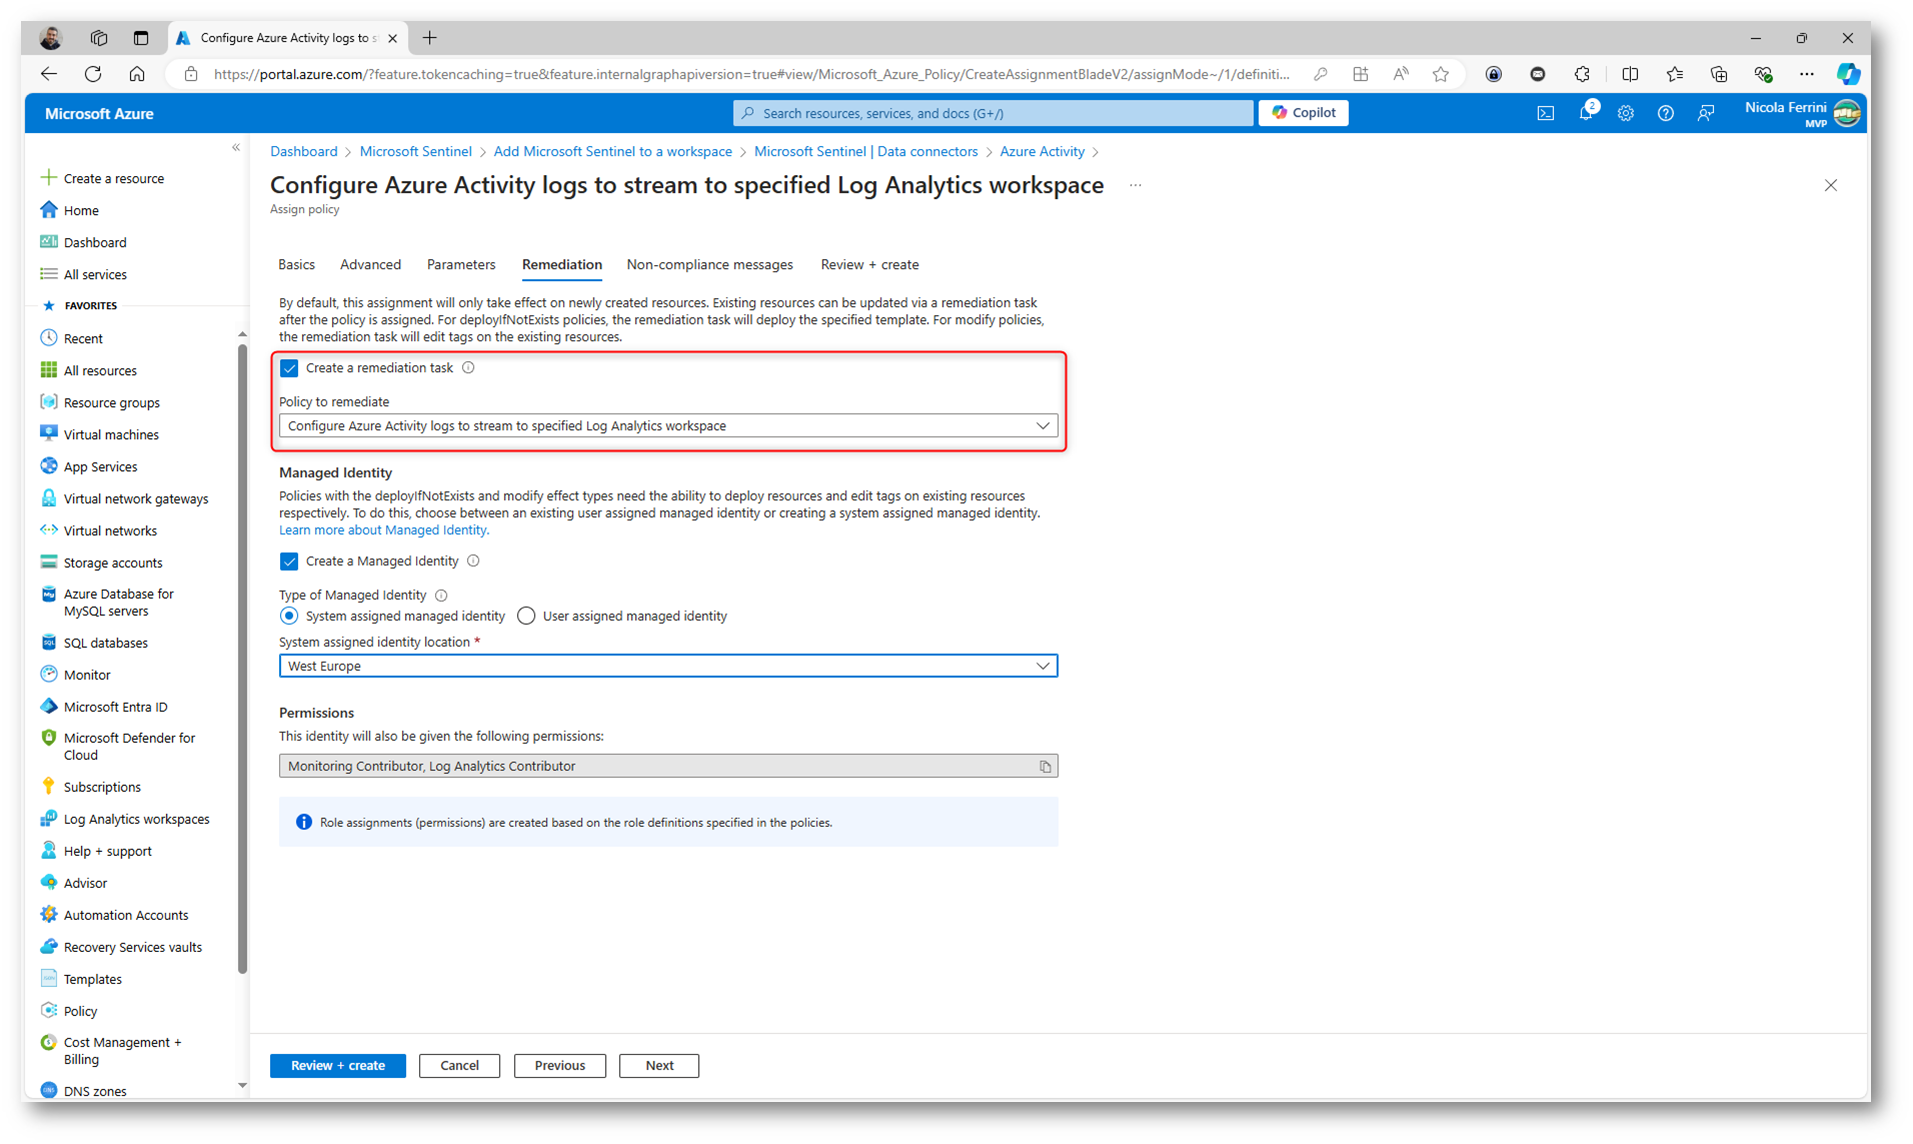Open Cost Management + Billing
This screenshot has height=1144, width=1913.
click(x=122, y=1050)
